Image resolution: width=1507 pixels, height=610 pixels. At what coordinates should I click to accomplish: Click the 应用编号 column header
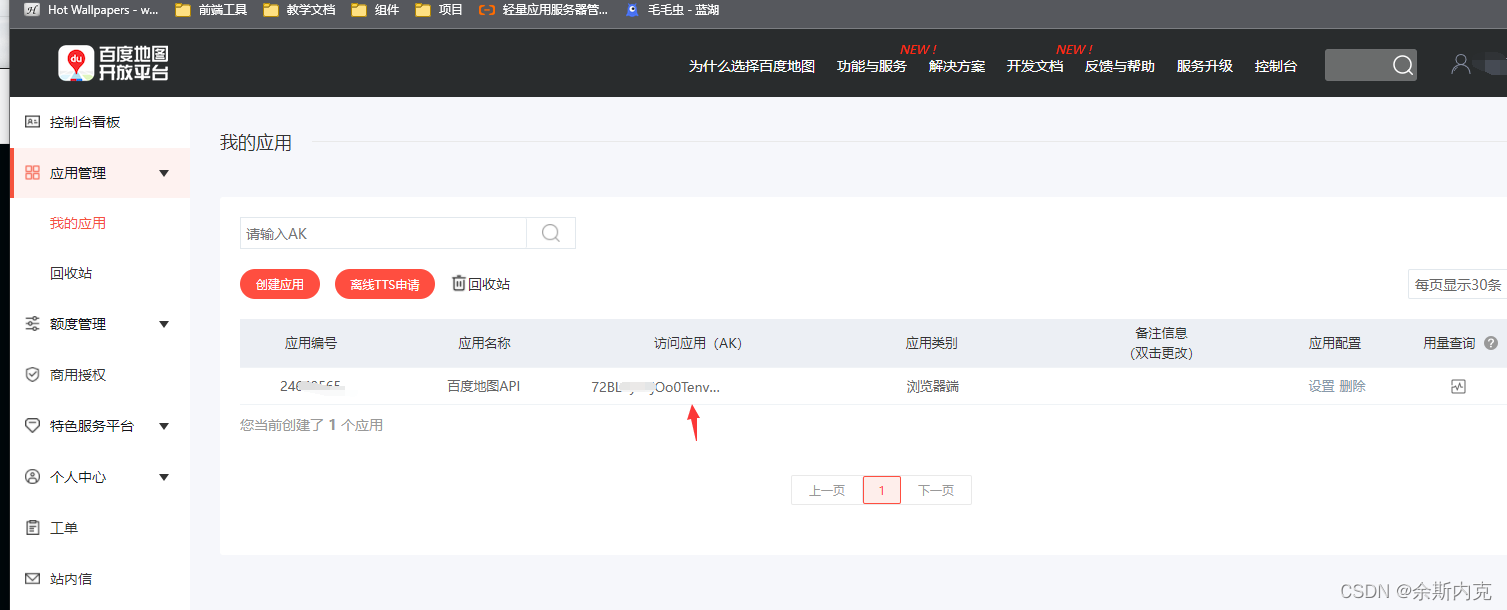pos(311,343)
